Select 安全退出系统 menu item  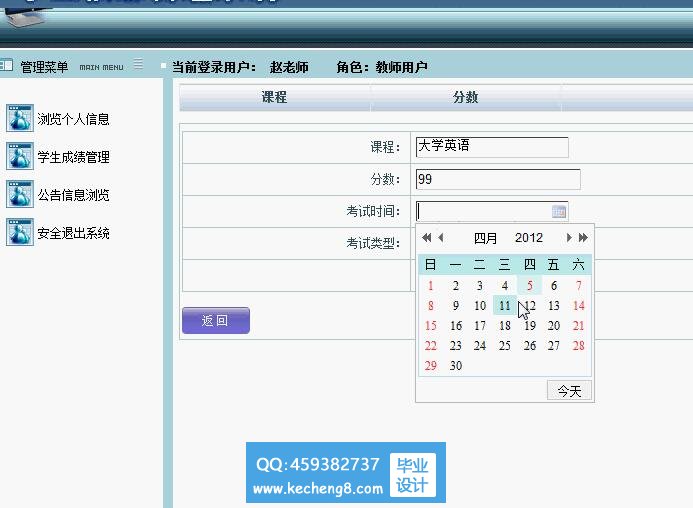click(x=73, y=233)
